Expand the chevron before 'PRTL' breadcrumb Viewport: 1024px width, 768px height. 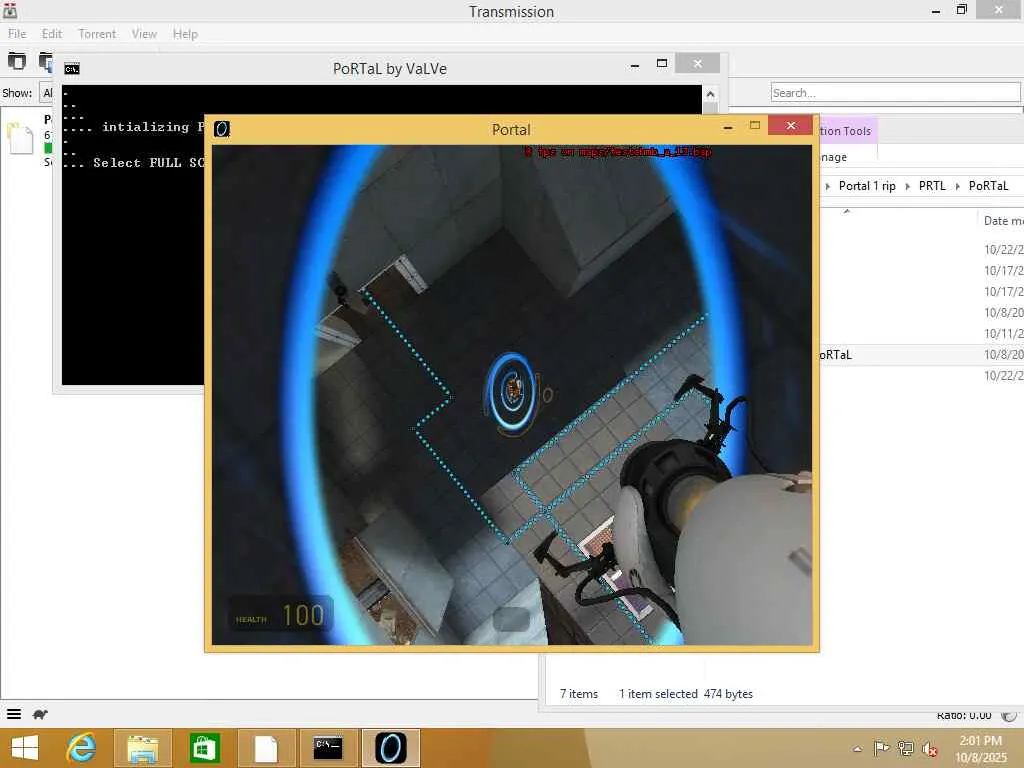pyautogui.click(x=907, y=187)
